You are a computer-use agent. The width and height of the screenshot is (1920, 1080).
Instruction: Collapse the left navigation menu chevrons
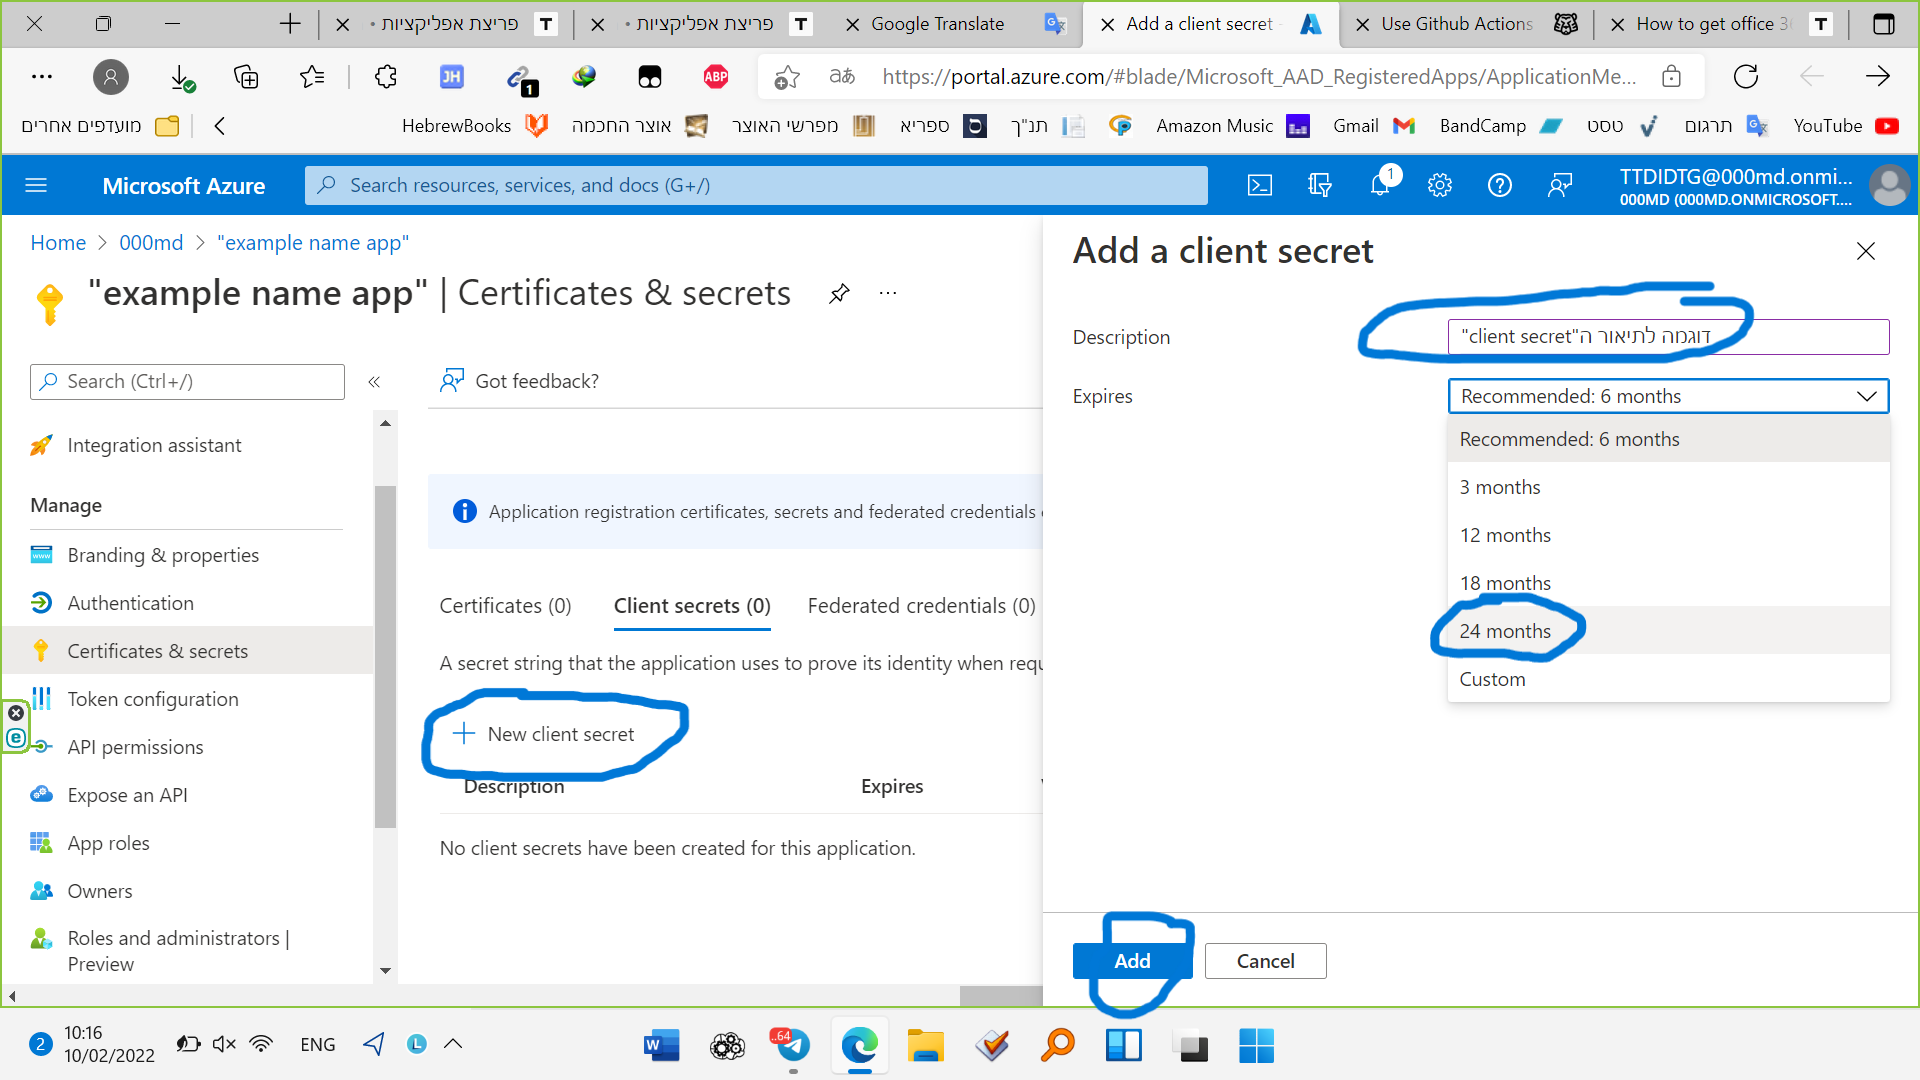[x=374, y=382]
